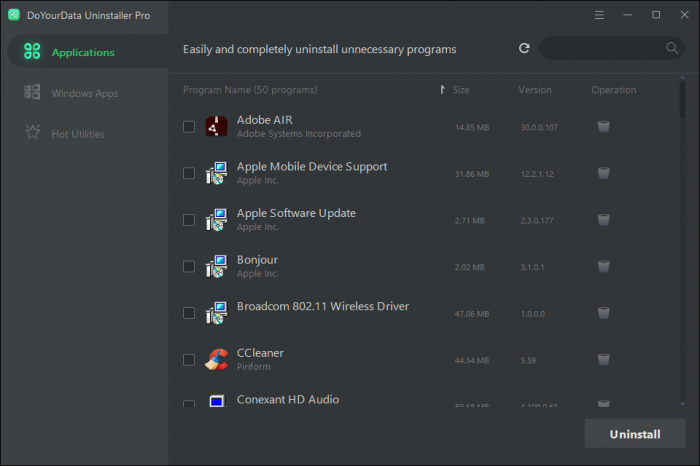
Task: Click trash icon for Broadcom 802.11 Wireless Driver
Action: coord(603,313)
